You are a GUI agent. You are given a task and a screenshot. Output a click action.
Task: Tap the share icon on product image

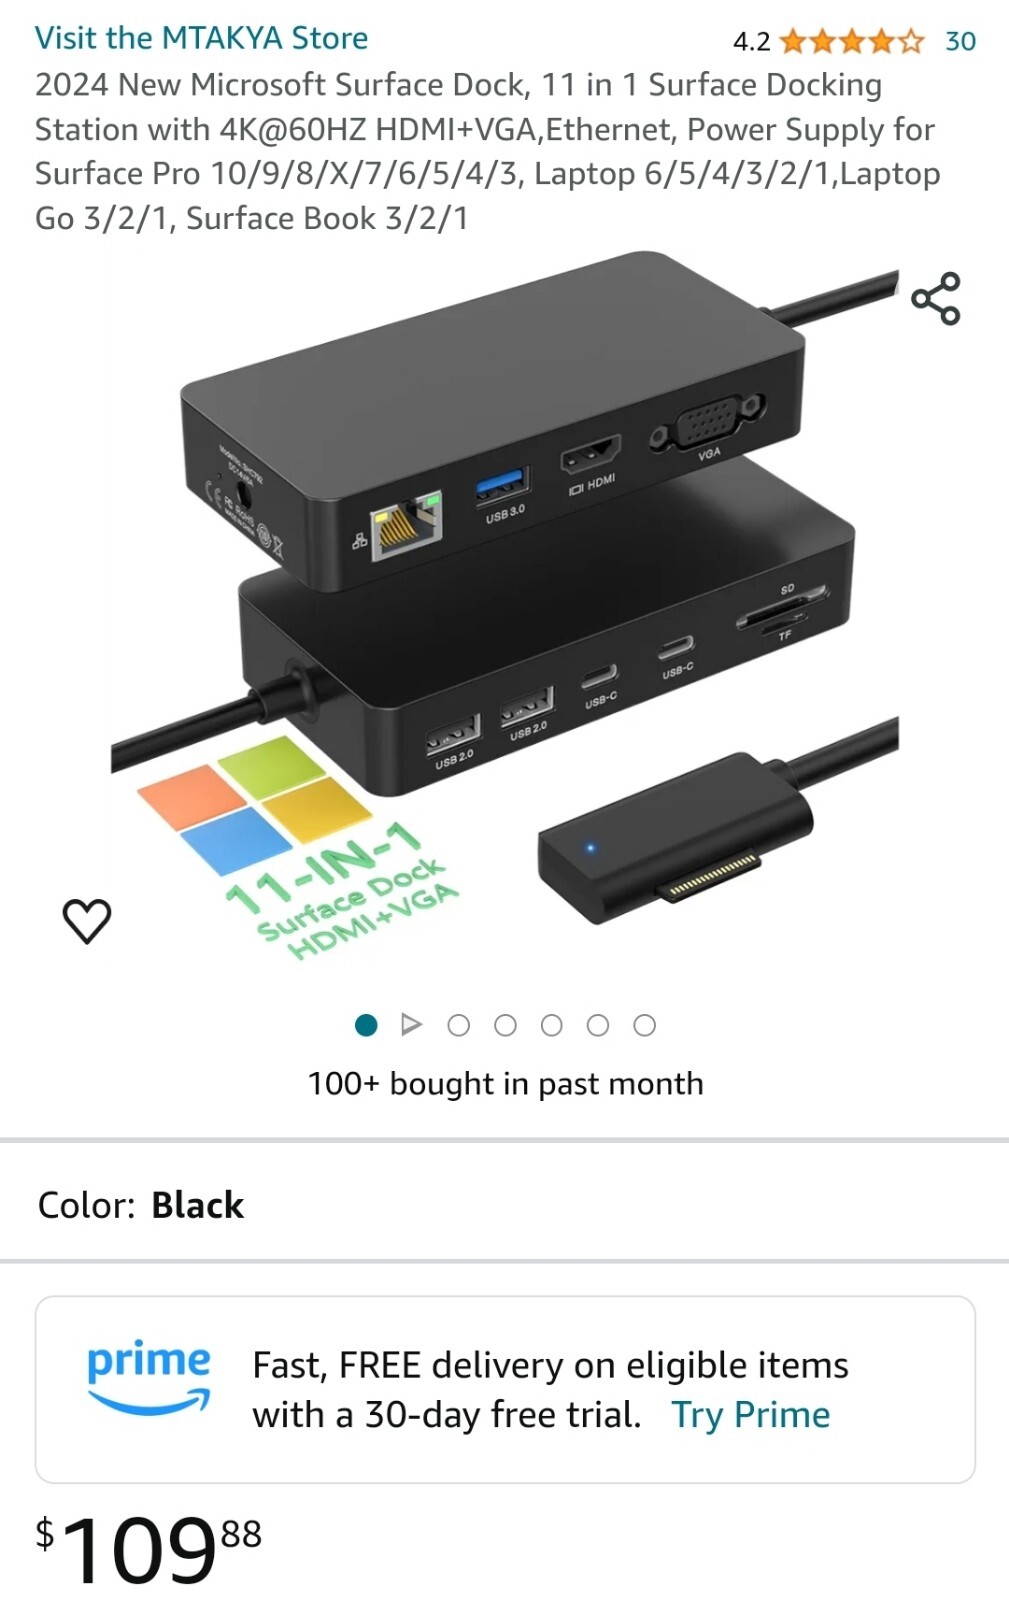click(x=935, y=298)
